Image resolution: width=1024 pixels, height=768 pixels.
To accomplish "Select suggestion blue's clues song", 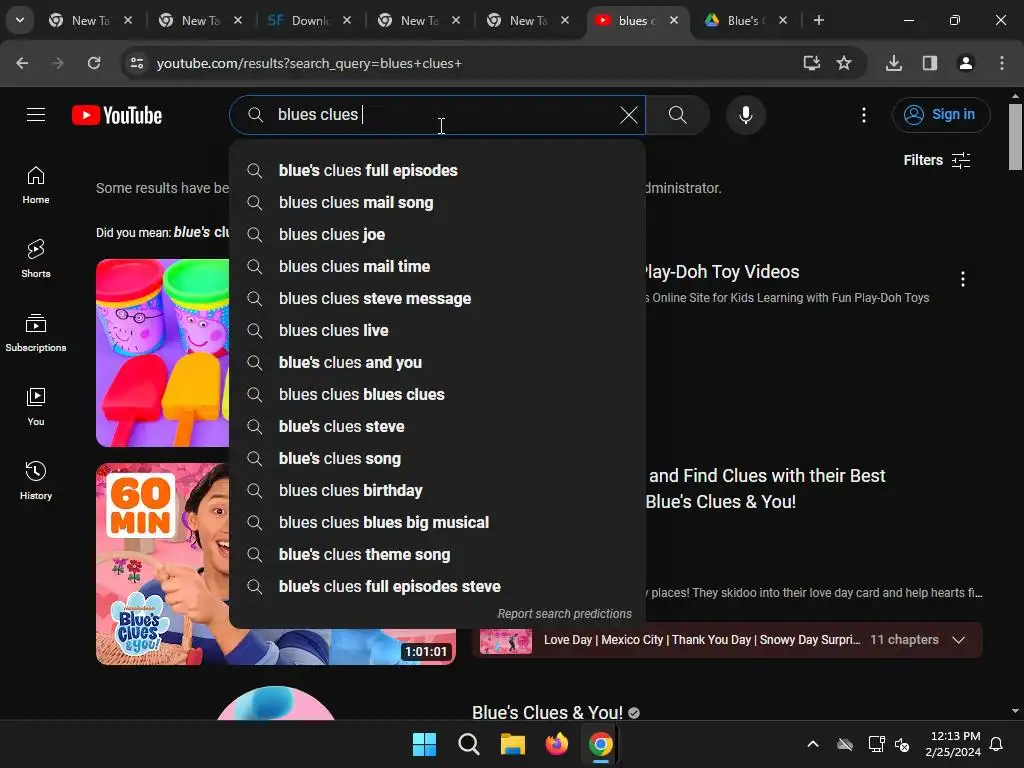I will pos(437,458).
